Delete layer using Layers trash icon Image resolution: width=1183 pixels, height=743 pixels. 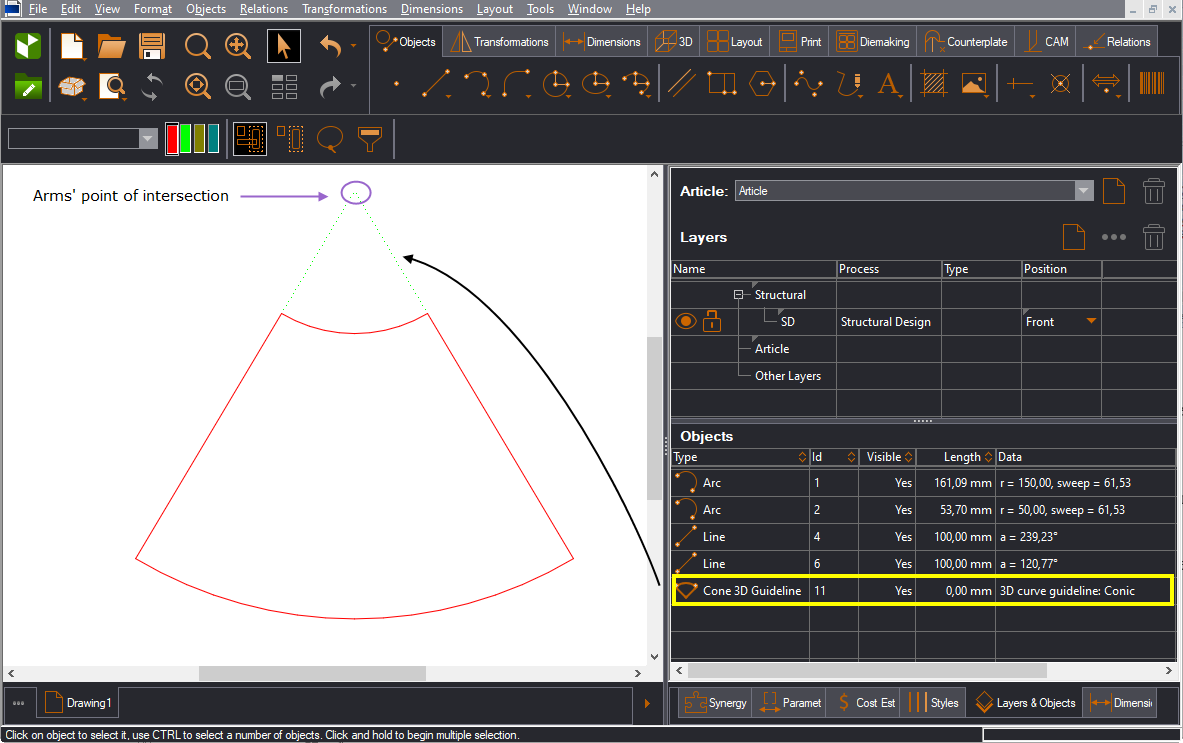point(1153,237)
